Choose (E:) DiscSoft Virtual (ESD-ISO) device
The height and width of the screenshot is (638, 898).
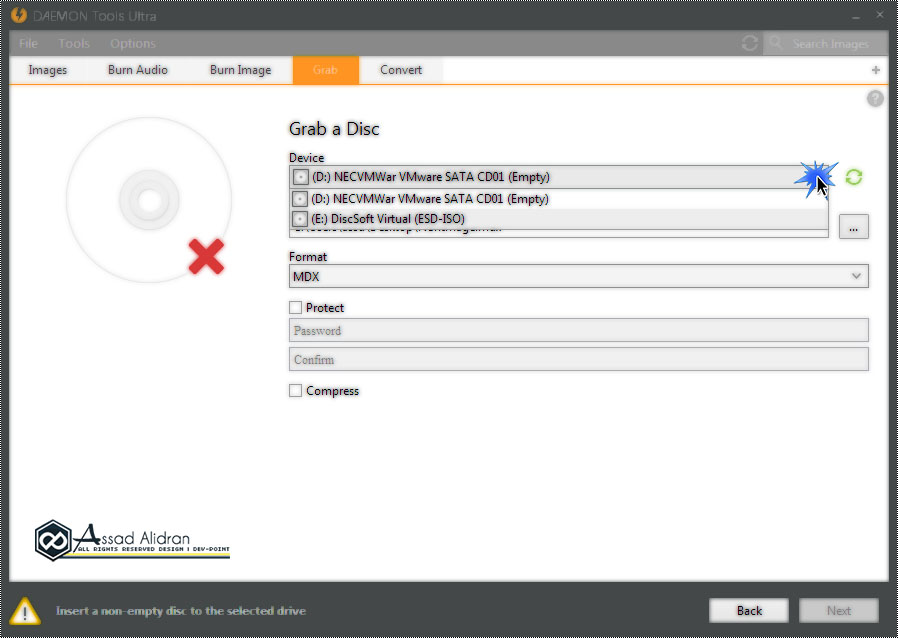(558, 219)
